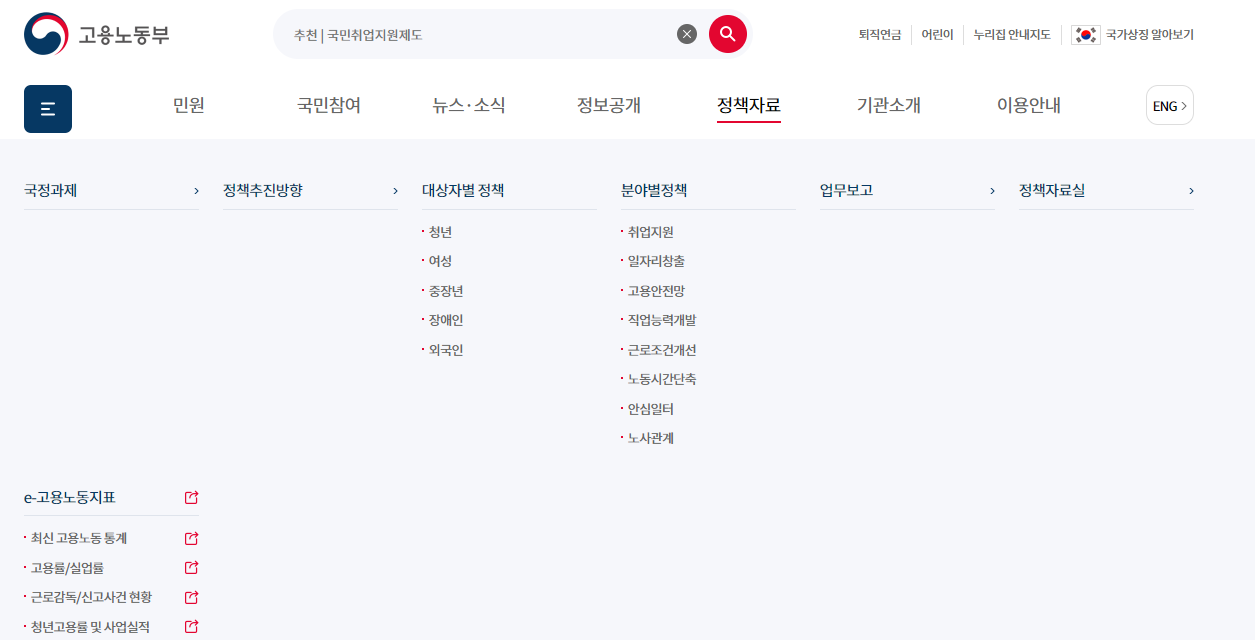
Task: Open external link icon beside 청년고용률 및 사업실적
Action: [192, 627]
